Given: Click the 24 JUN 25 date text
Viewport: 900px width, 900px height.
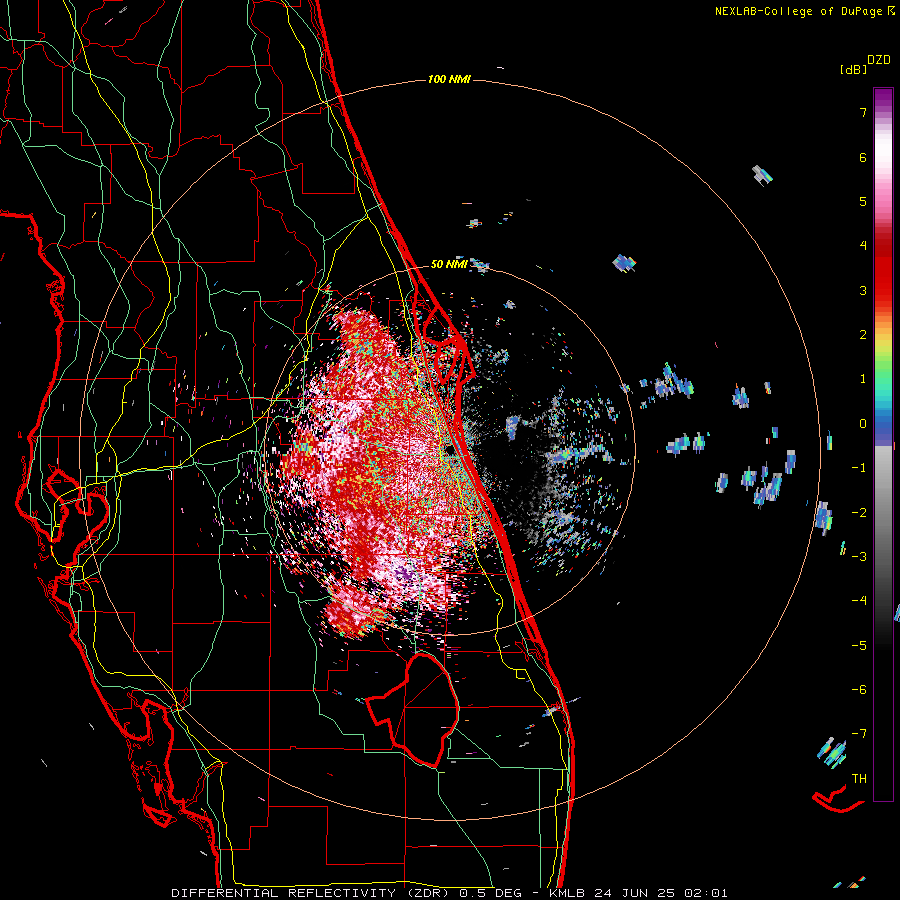Looking at the screenshot, I should 635,893.
